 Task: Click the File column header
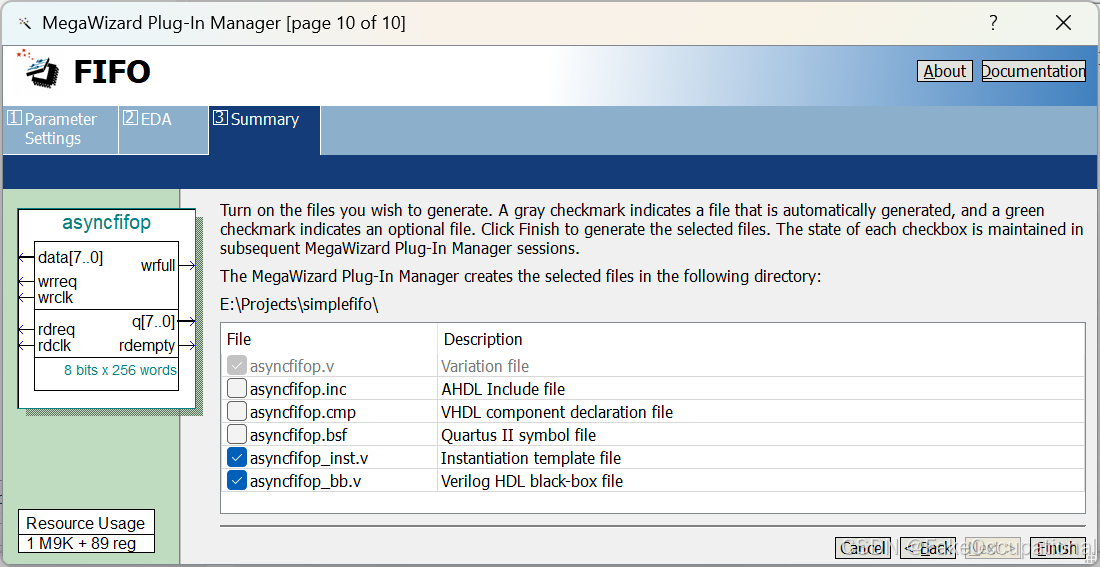click(x=239, y=339)
